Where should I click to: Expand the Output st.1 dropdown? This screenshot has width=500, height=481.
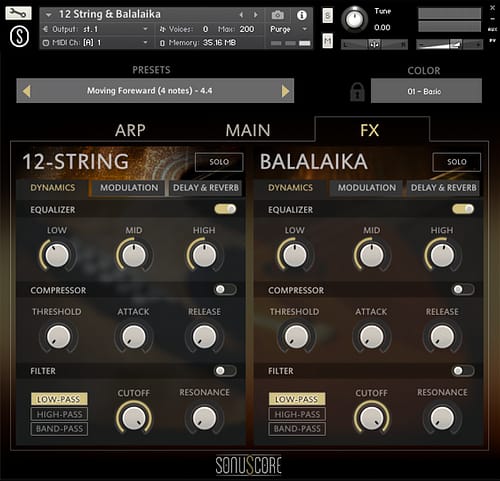coord(95,29)
